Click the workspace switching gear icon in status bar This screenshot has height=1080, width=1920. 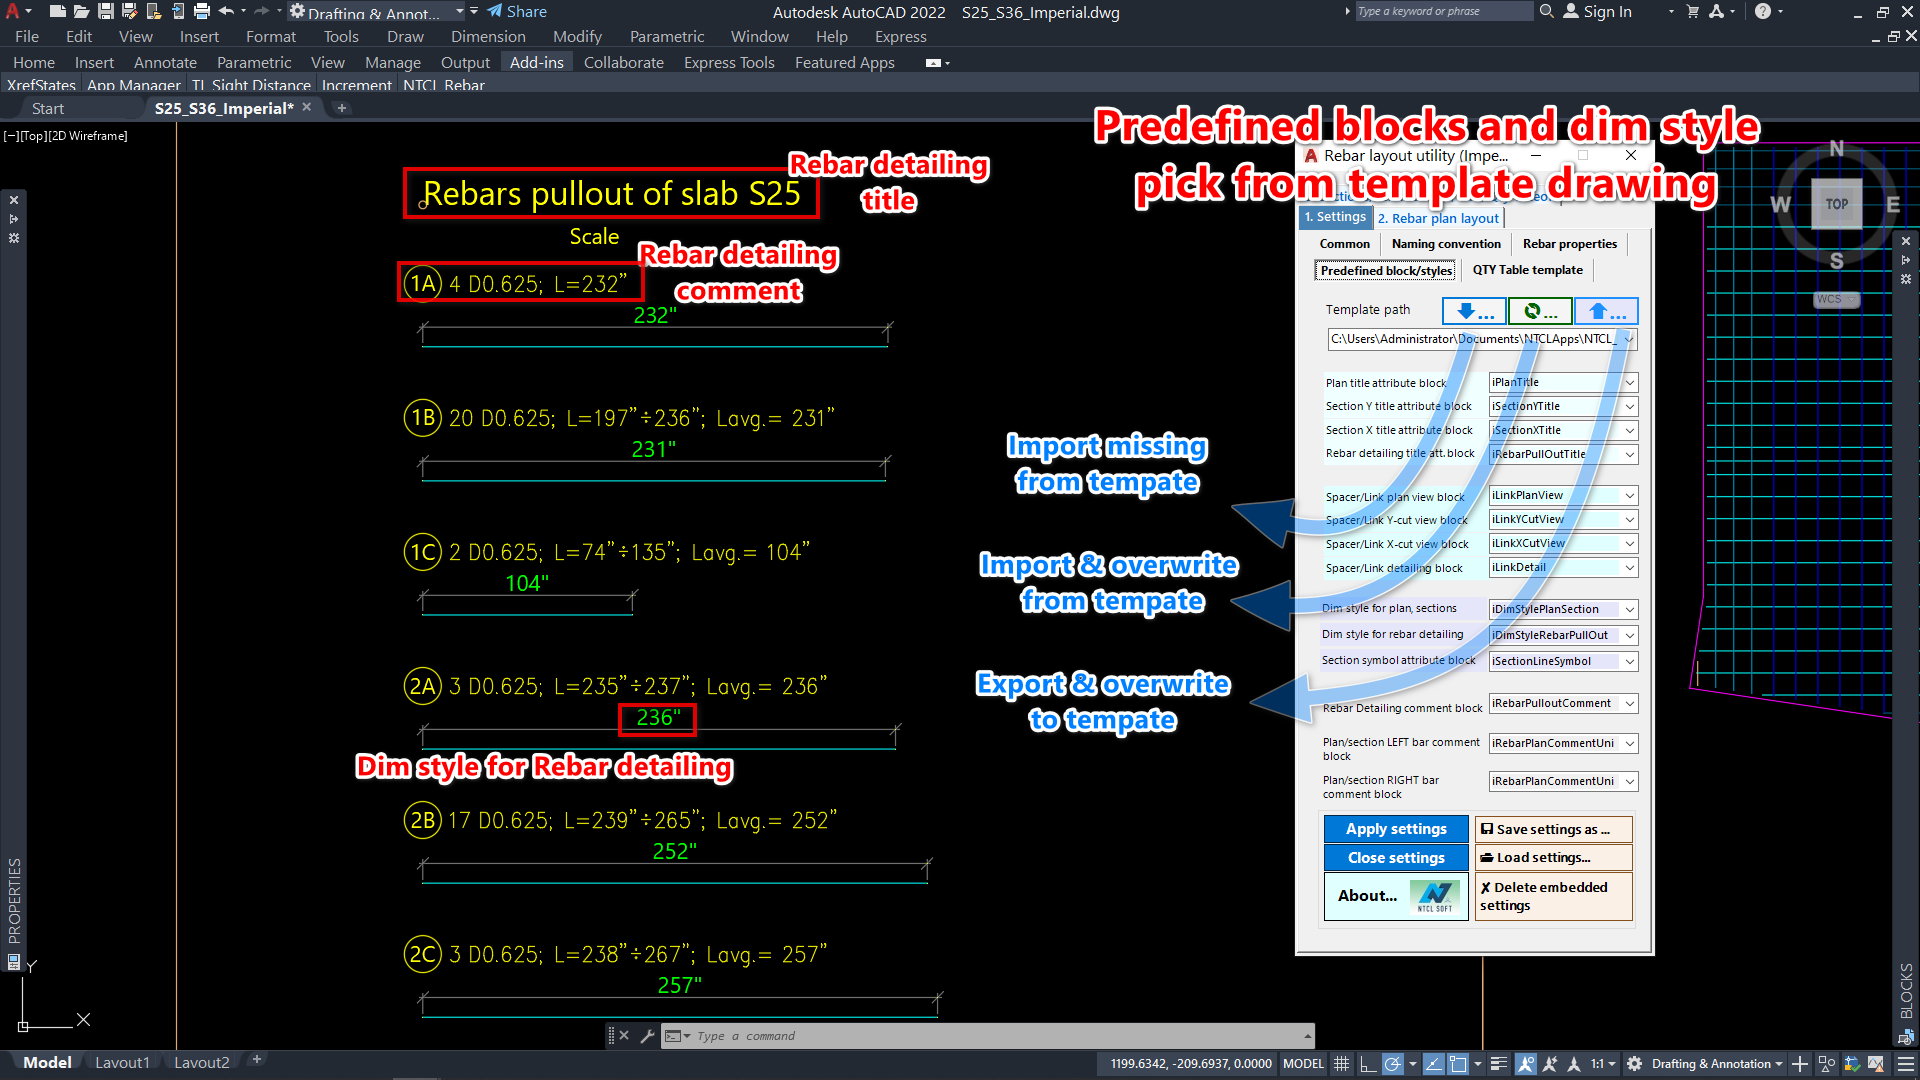click(x=1634, y=1064)
